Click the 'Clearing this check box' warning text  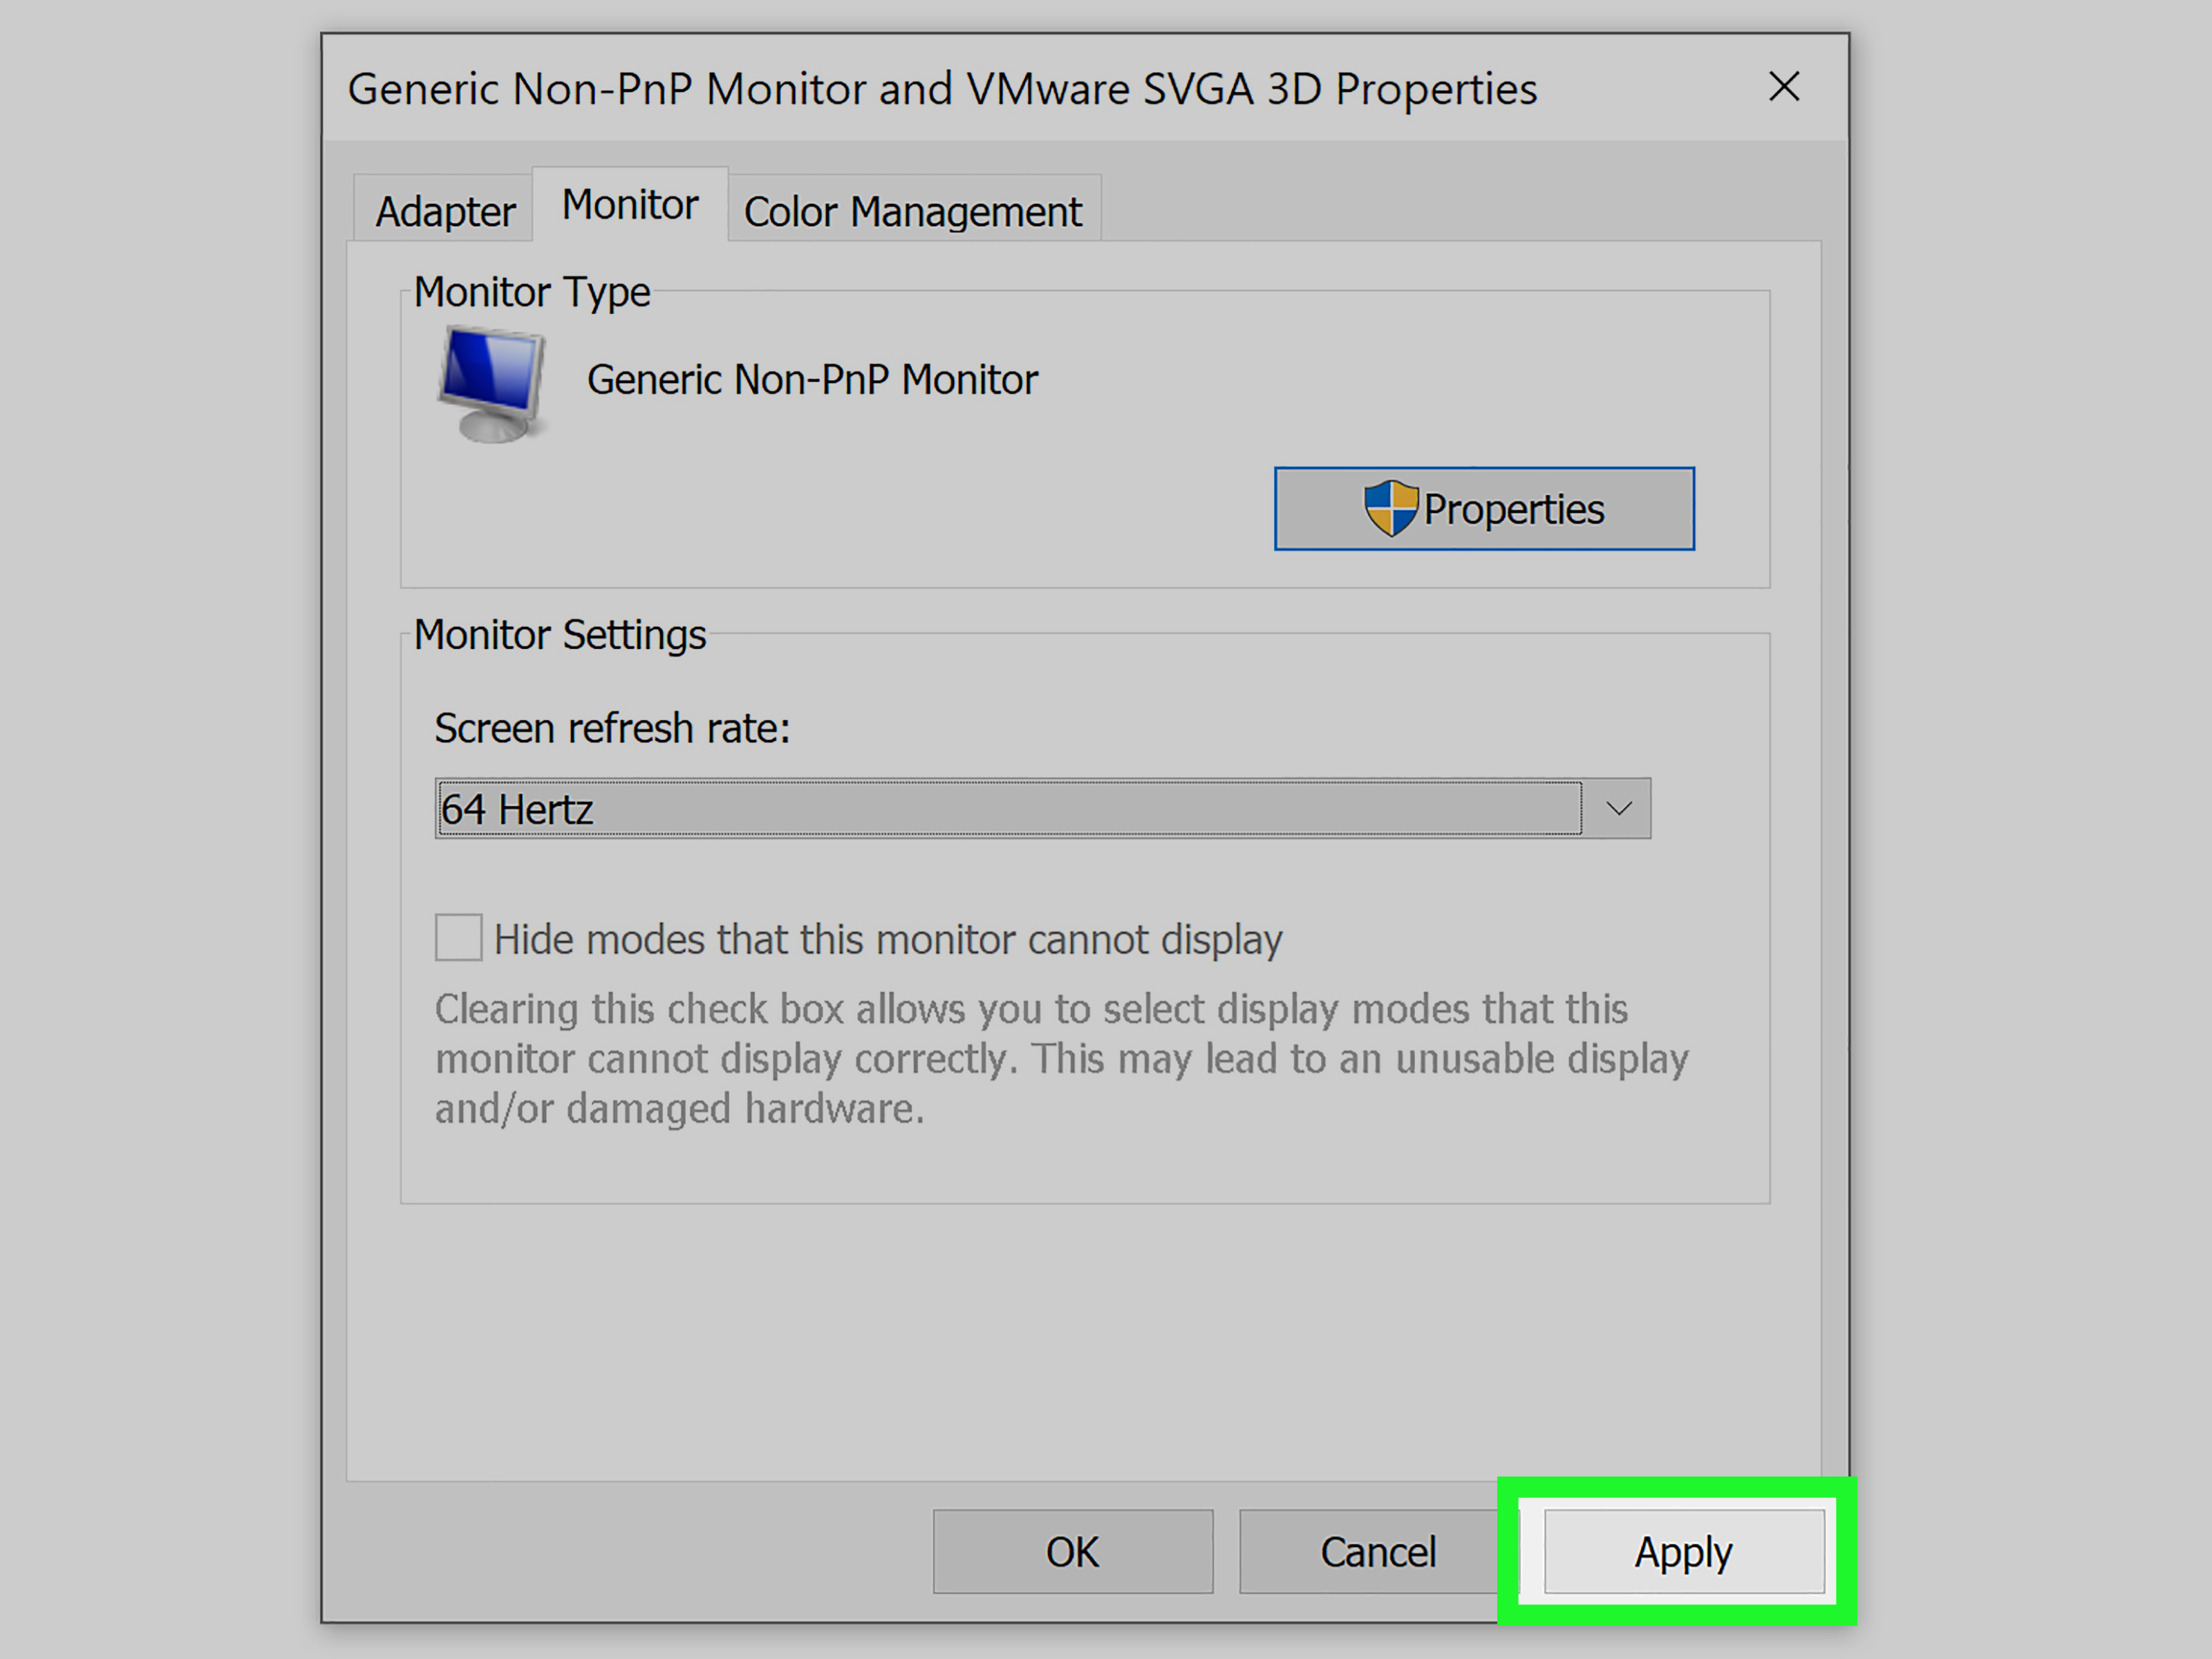tap(1060, 1058)
